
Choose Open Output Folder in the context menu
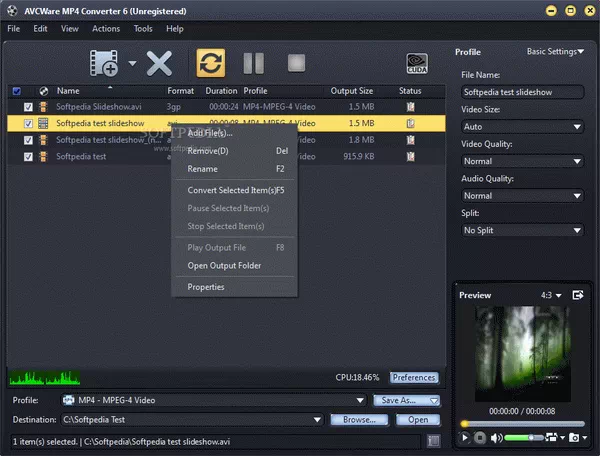click(234, 265)
